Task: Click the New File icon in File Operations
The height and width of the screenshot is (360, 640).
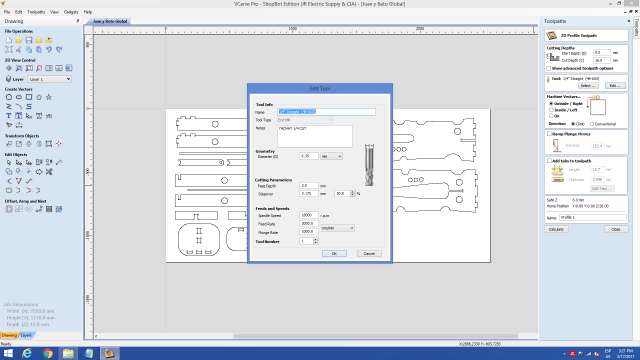Action: (9, 40)
